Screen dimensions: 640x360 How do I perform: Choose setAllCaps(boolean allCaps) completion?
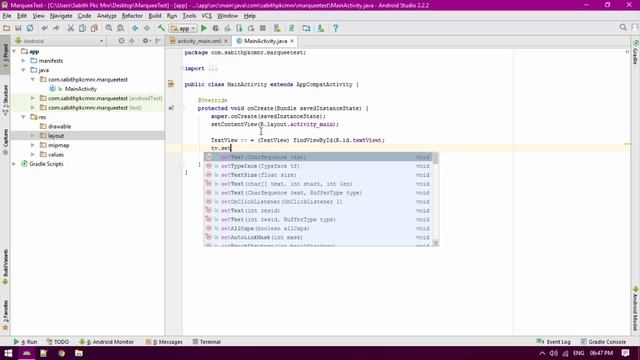point(318,229)
